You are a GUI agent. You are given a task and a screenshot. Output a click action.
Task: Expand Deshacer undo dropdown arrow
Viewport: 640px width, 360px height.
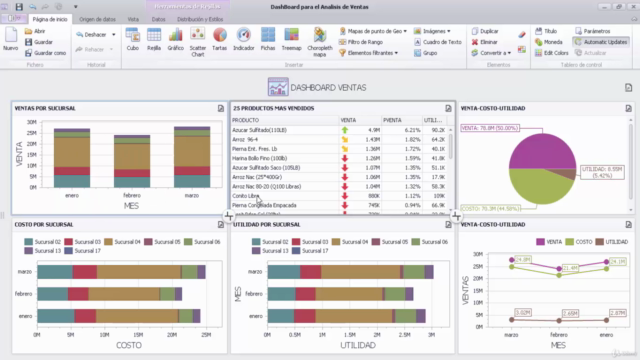click(114, 35)
